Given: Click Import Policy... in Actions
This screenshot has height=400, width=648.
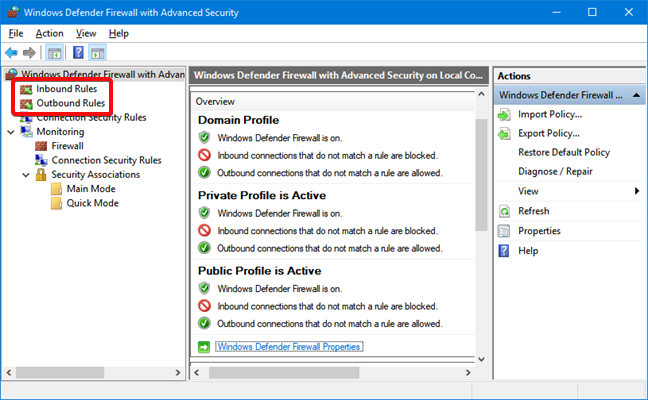Looking at the screenshot, I should 550,114.
